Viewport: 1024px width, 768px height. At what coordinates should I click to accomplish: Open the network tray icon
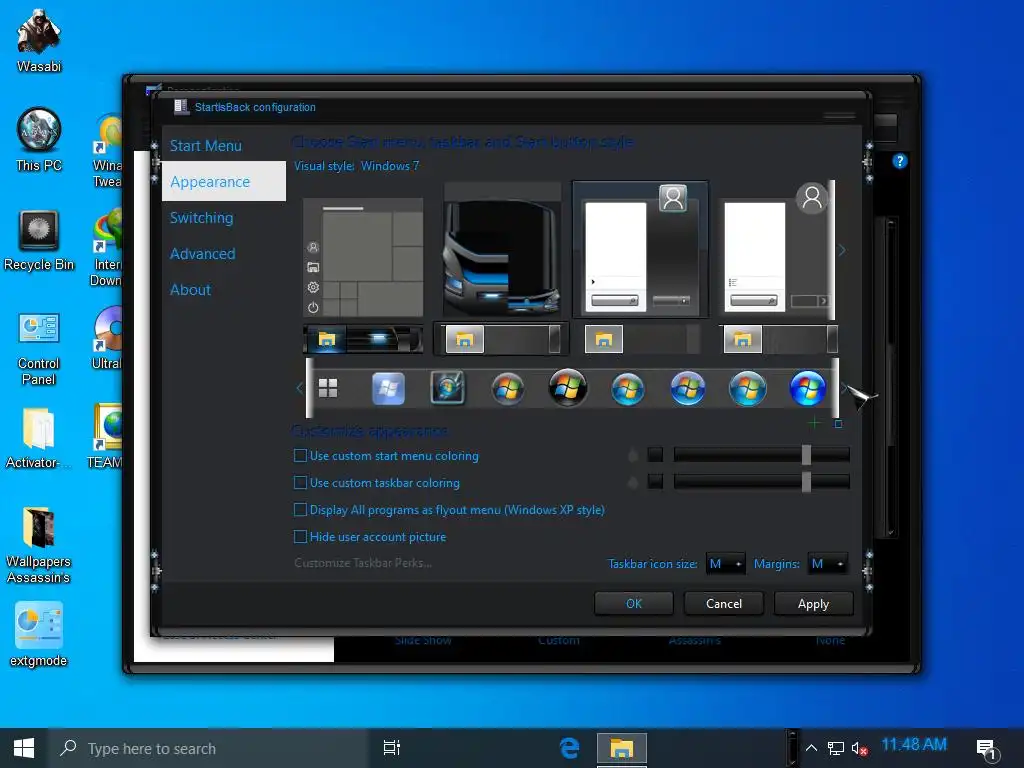point(835,748)
